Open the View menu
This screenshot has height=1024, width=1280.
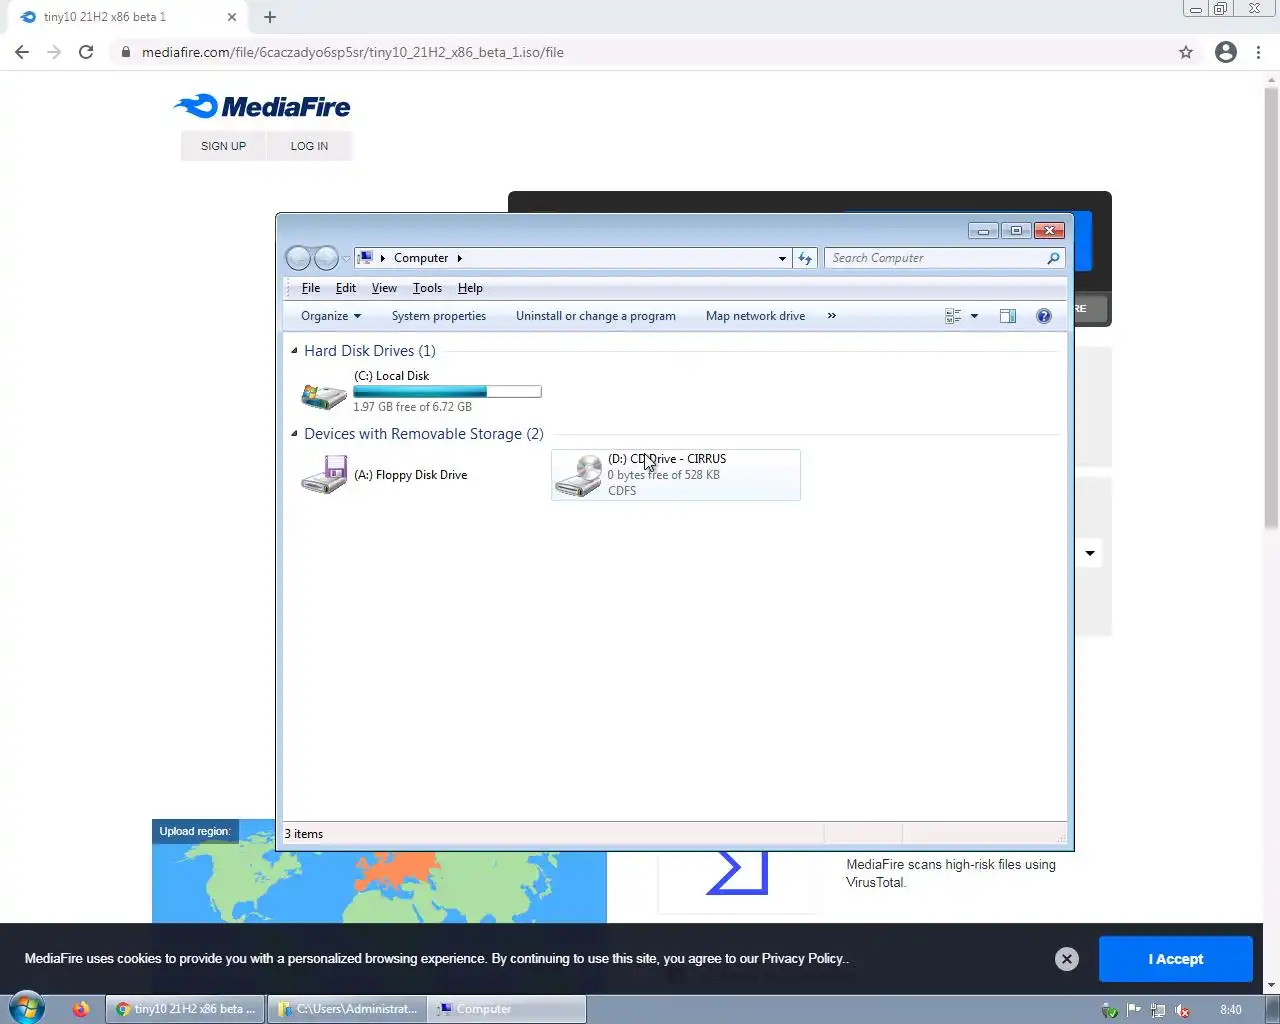point(384,288)
